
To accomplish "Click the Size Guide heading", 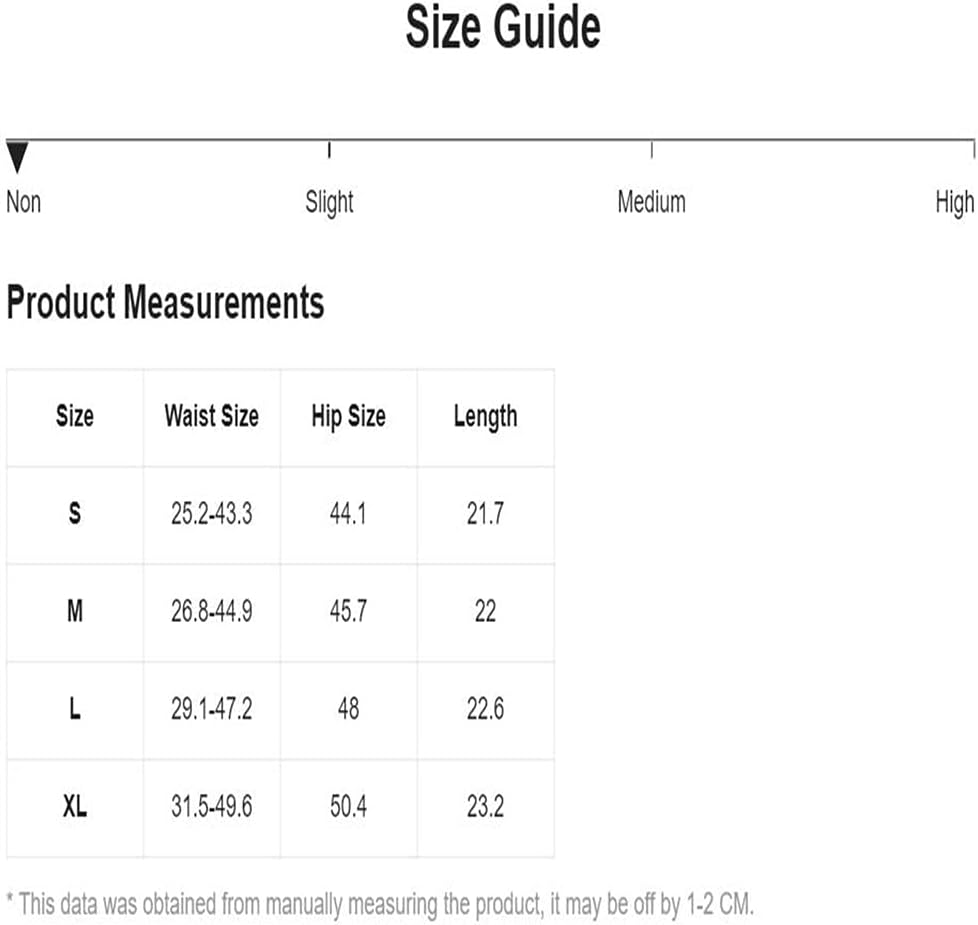I will pos(503,27).
